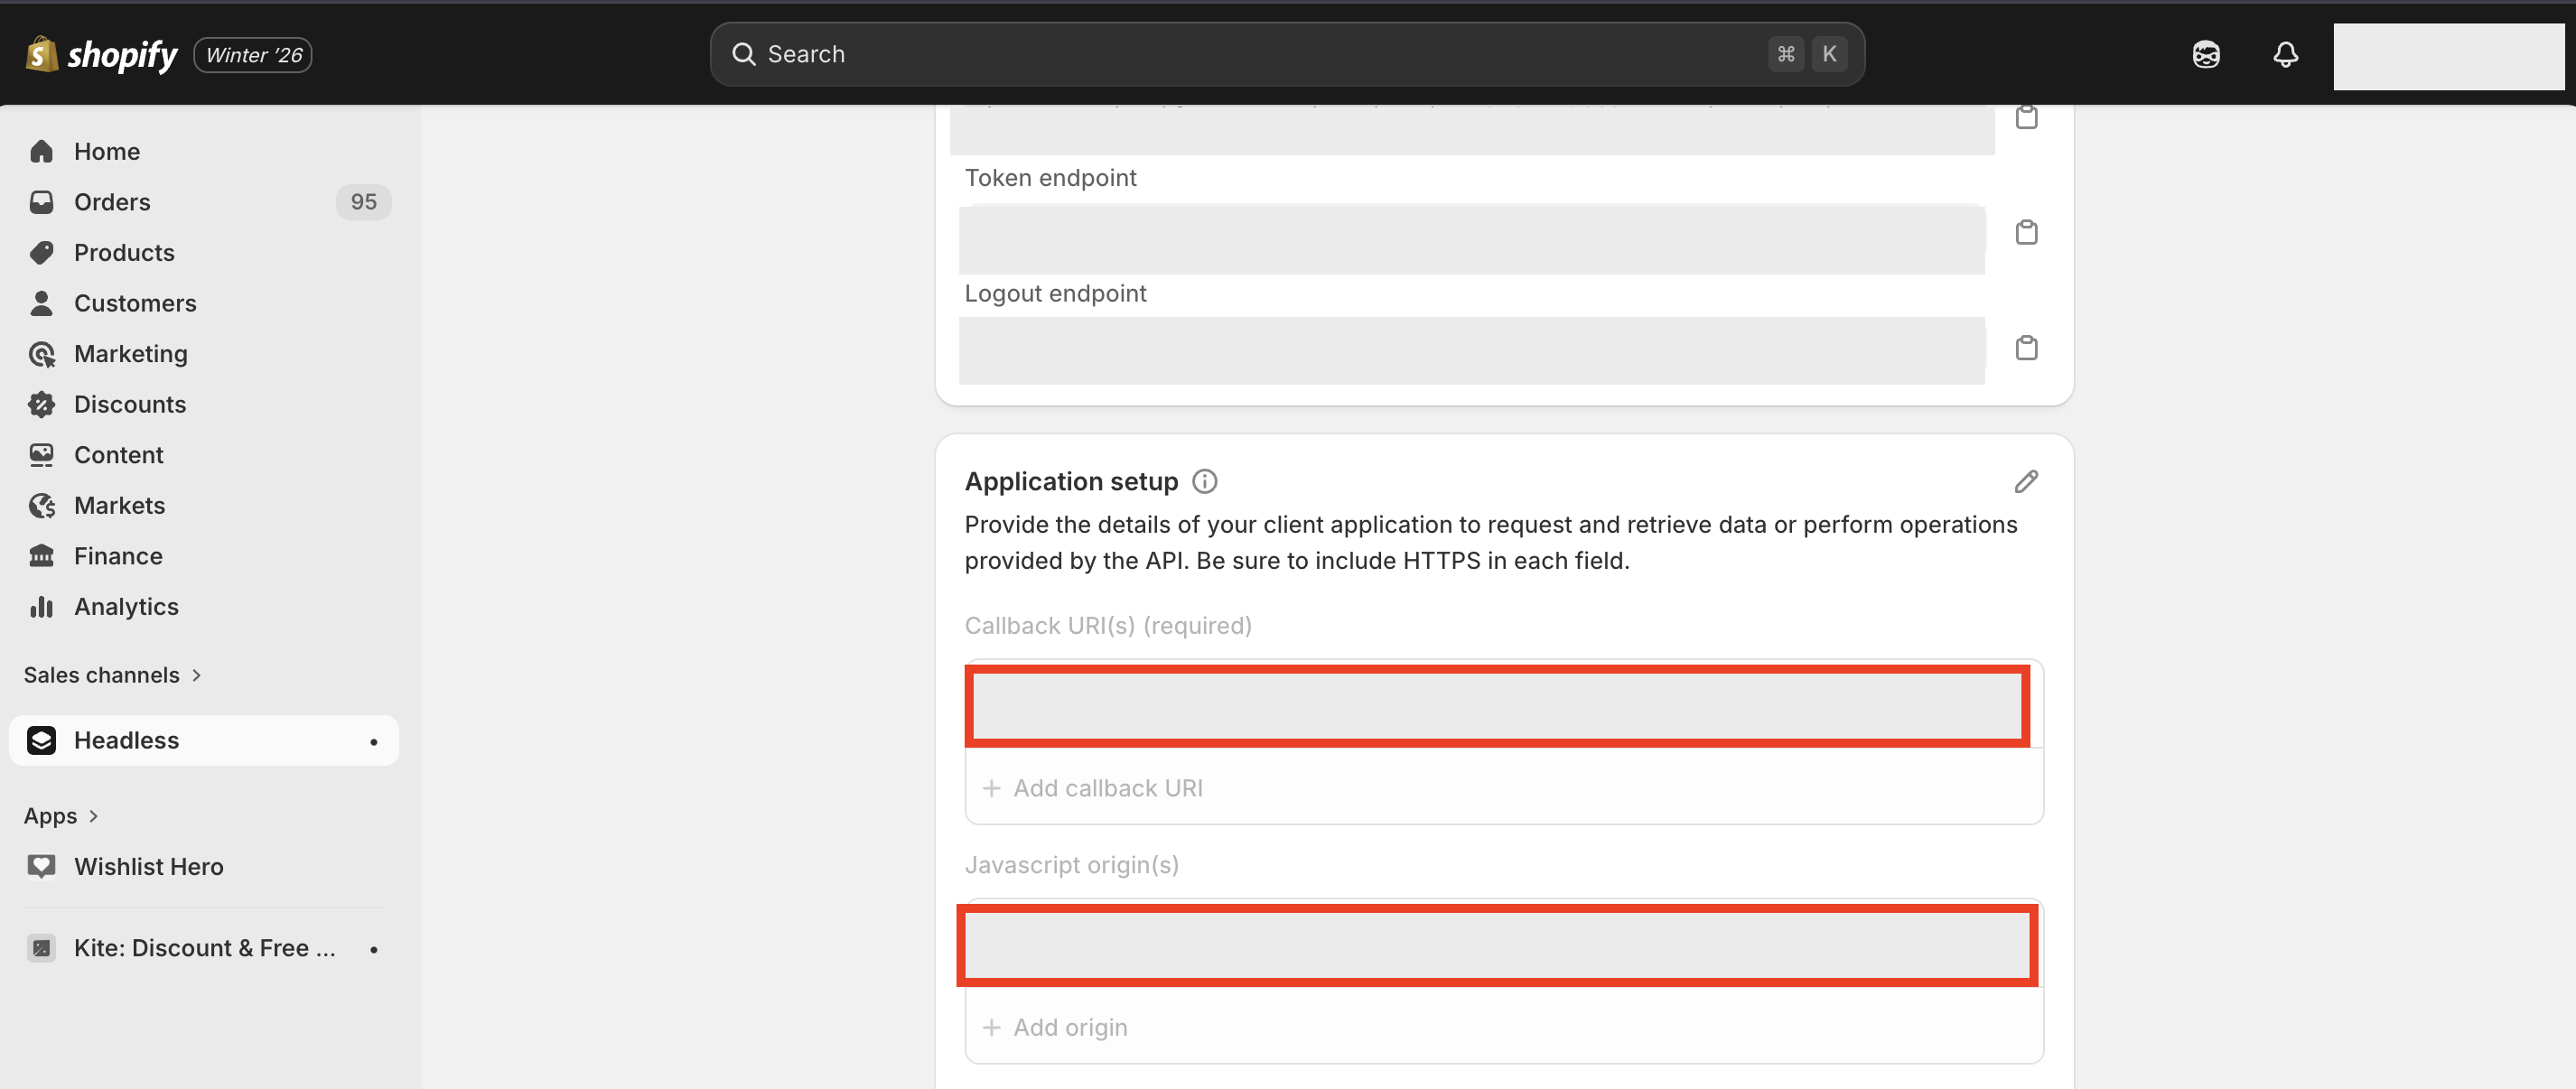The image size is (2576, 1089).
Task: Open Kite: Discount & Free app
Action: (203, 948)
